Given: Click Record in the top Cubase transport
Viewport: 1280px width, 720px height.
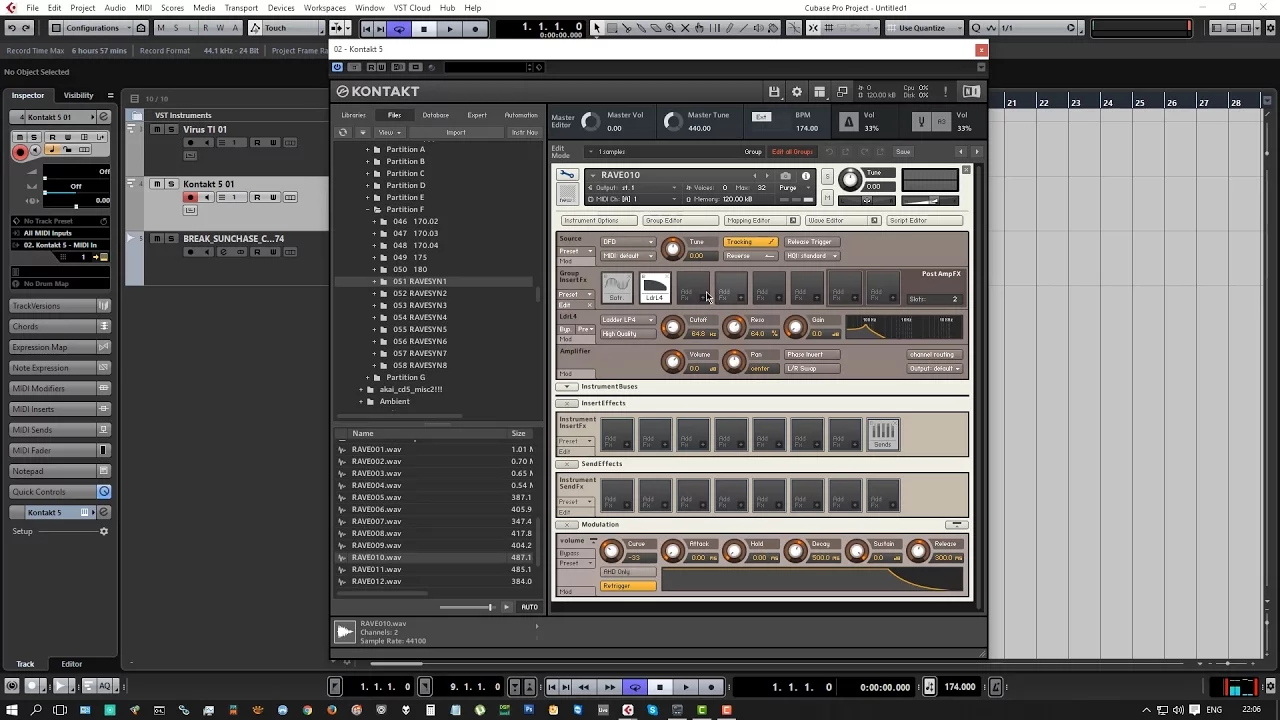Looking at the screenshot, I should (475, 28).
